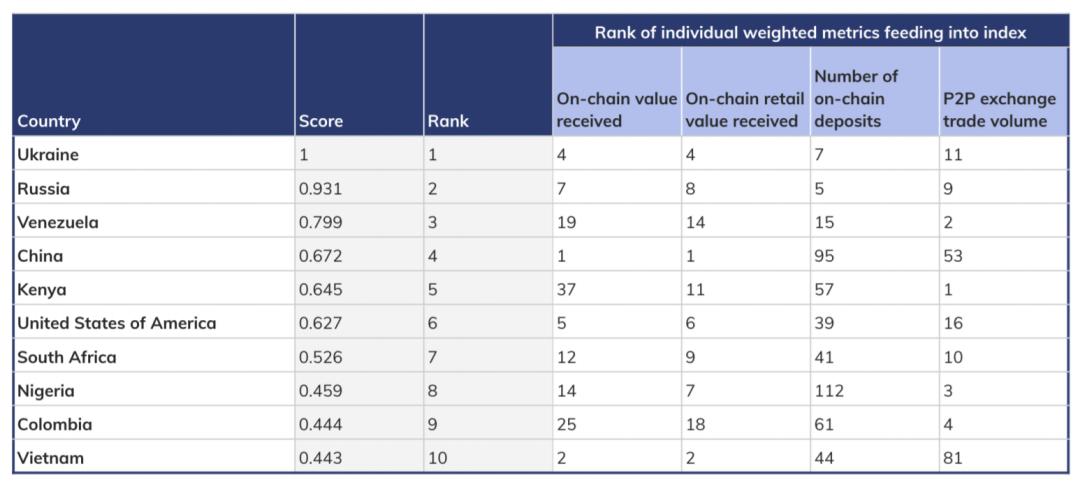Select the Kenya country cell
Image resolution: width=1080 pixels, height=487 pixels.
42,290
